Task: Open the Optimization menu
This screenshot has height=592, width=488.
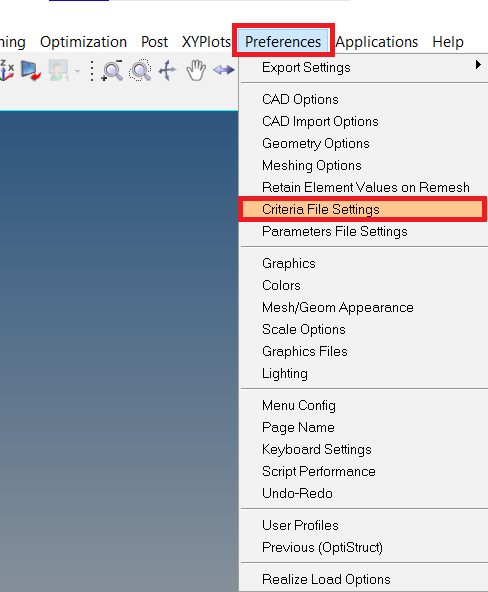Action: coord(83,42)
